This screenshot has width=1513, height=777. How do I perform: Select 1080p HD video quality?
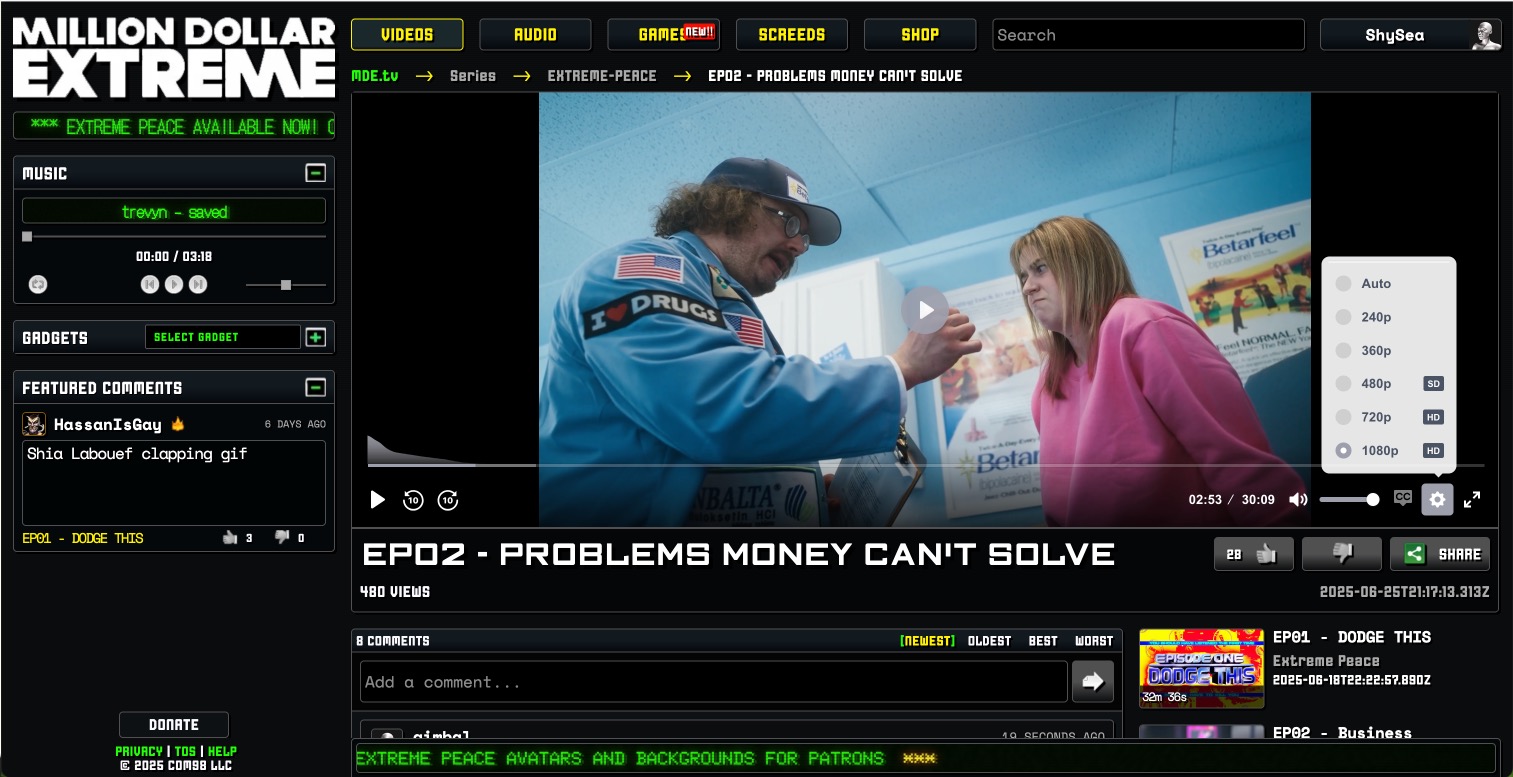1389,451
